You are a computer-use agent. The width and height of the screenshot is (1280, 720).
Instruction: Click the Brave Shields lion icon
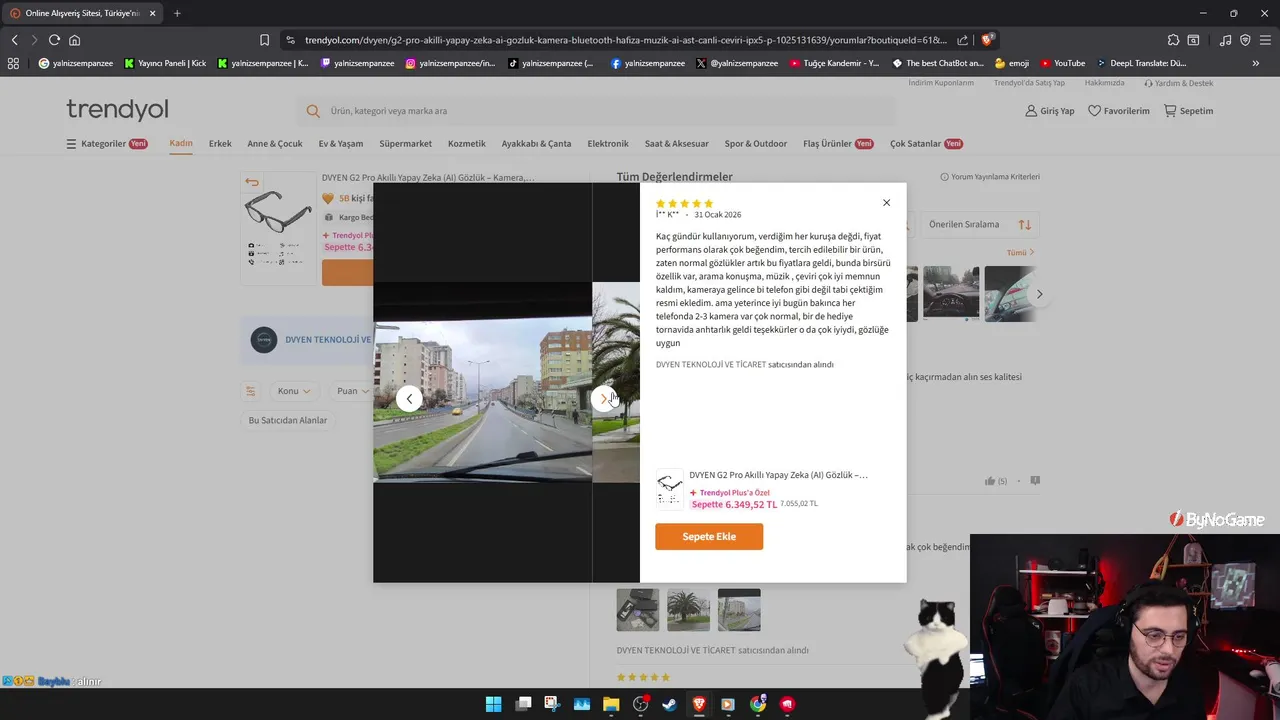[x=987, y=40]
